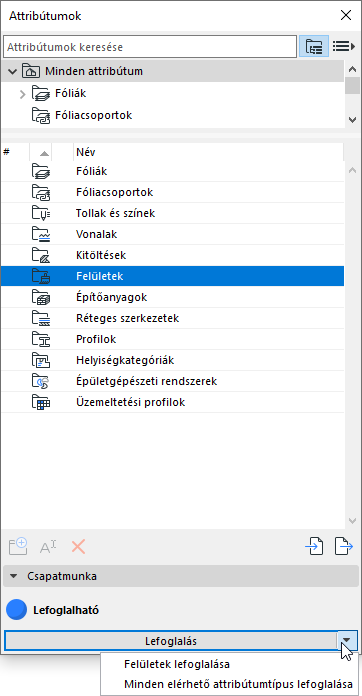Viewport: 362px width, 696px height.
Task: Click the import attributes icon
Action: coord(314,546)
